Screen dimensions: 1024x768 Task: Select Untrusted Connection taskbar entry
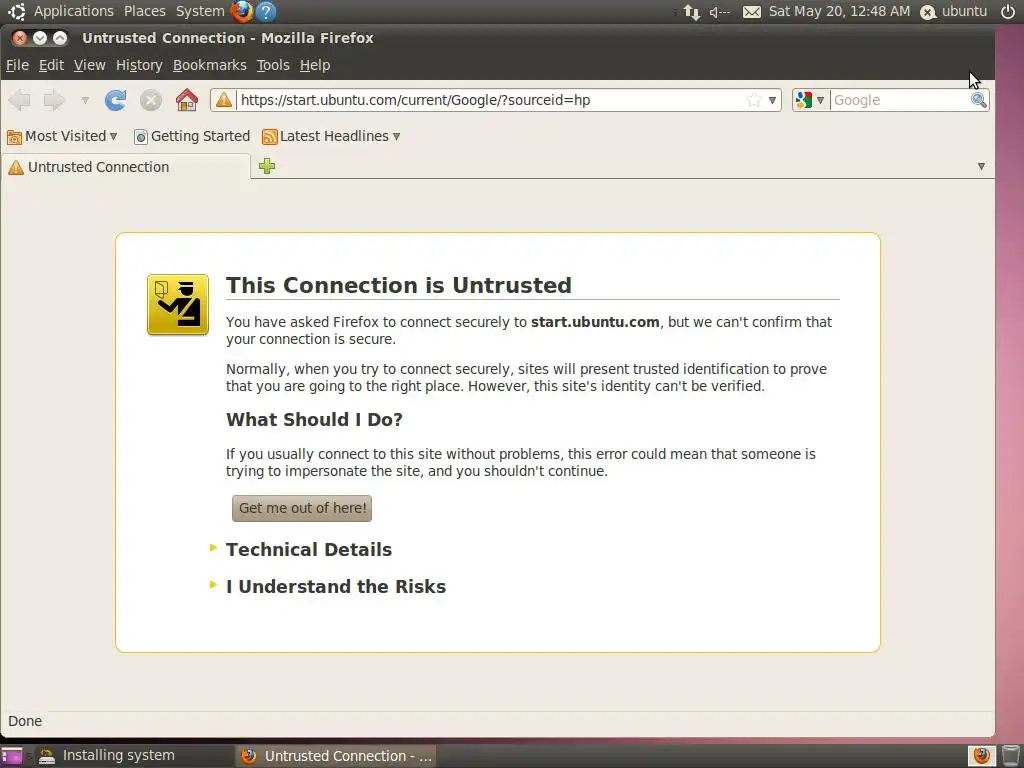coord(336,756)
